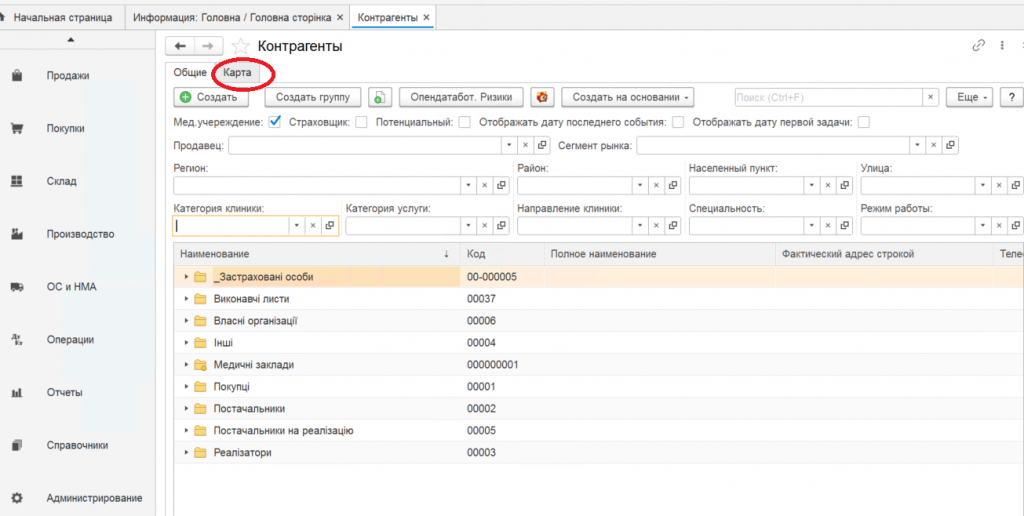Click the red icon before Создать на основании
Viewport: 1024px width, 516px height.
tap(542, 97)
